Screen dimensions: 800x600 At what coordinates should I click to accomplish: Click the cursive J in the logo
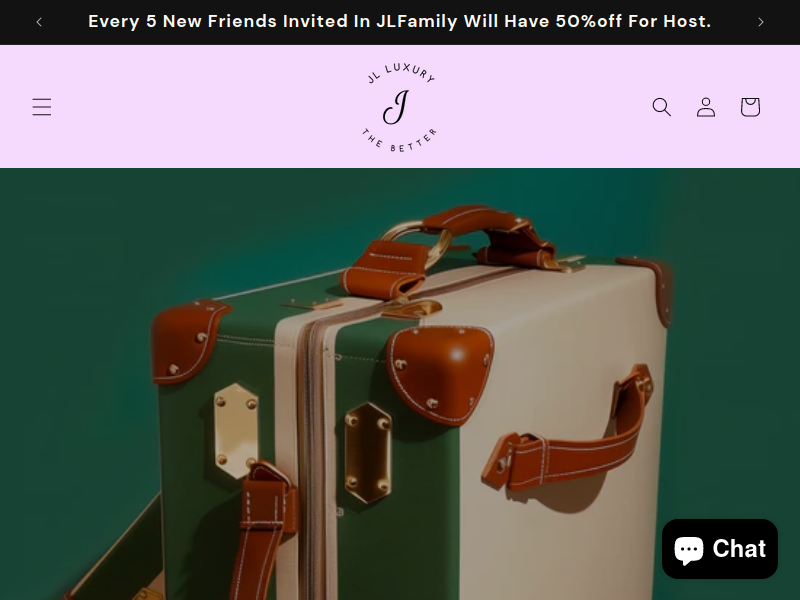396,107
